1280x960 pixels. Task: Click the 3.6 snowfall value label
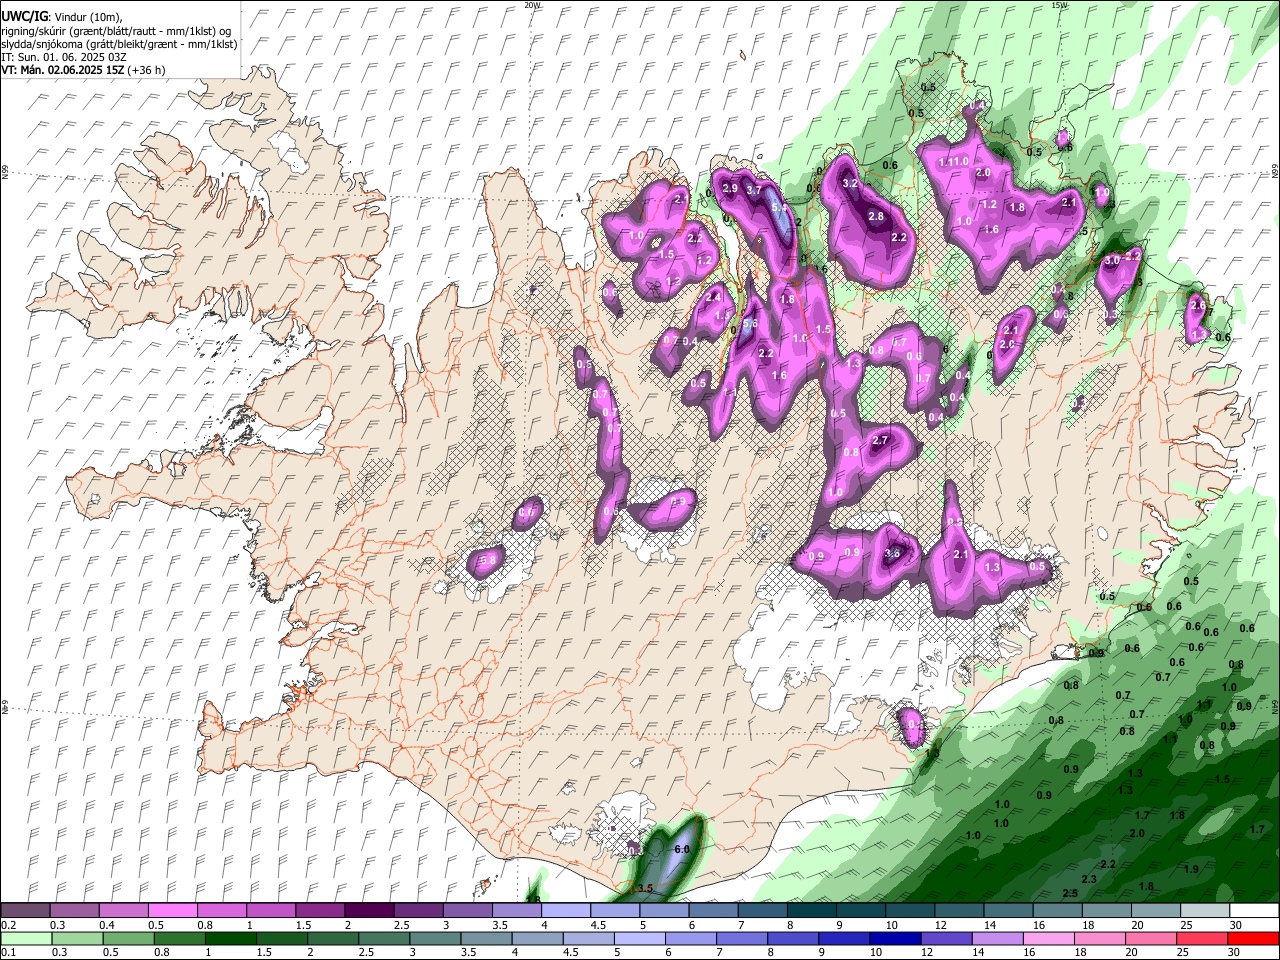click(893, 553)
